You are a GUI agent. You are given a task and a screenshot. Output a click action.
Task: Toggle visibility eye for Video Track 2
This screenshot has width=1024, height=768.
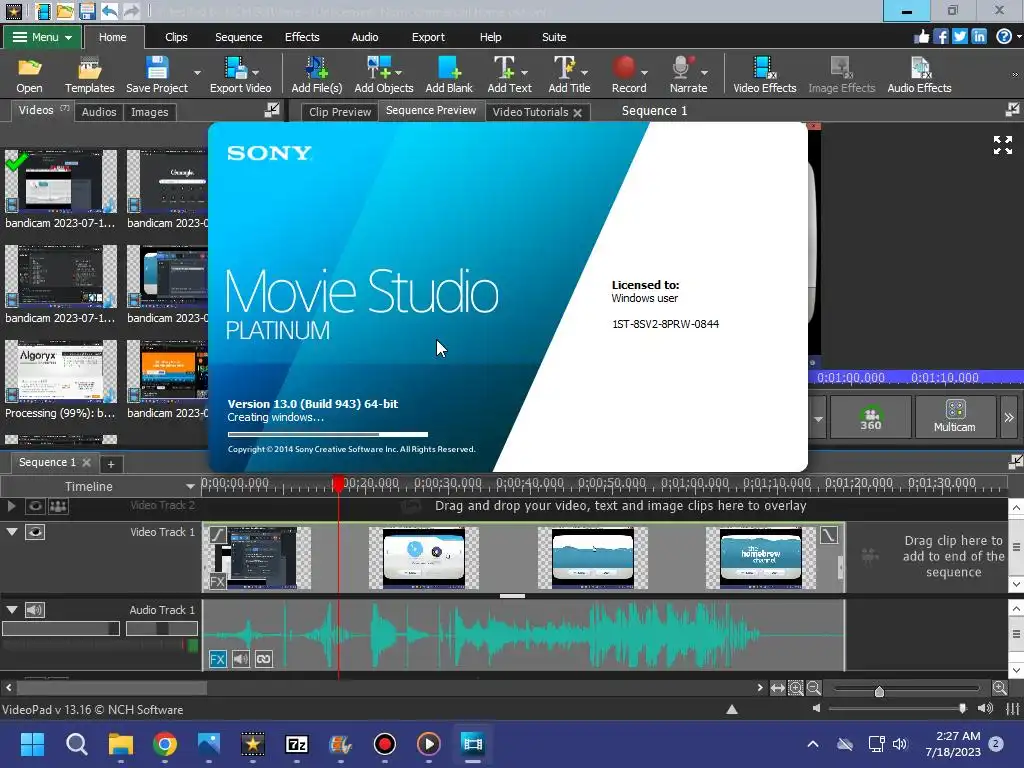[35, 506]
